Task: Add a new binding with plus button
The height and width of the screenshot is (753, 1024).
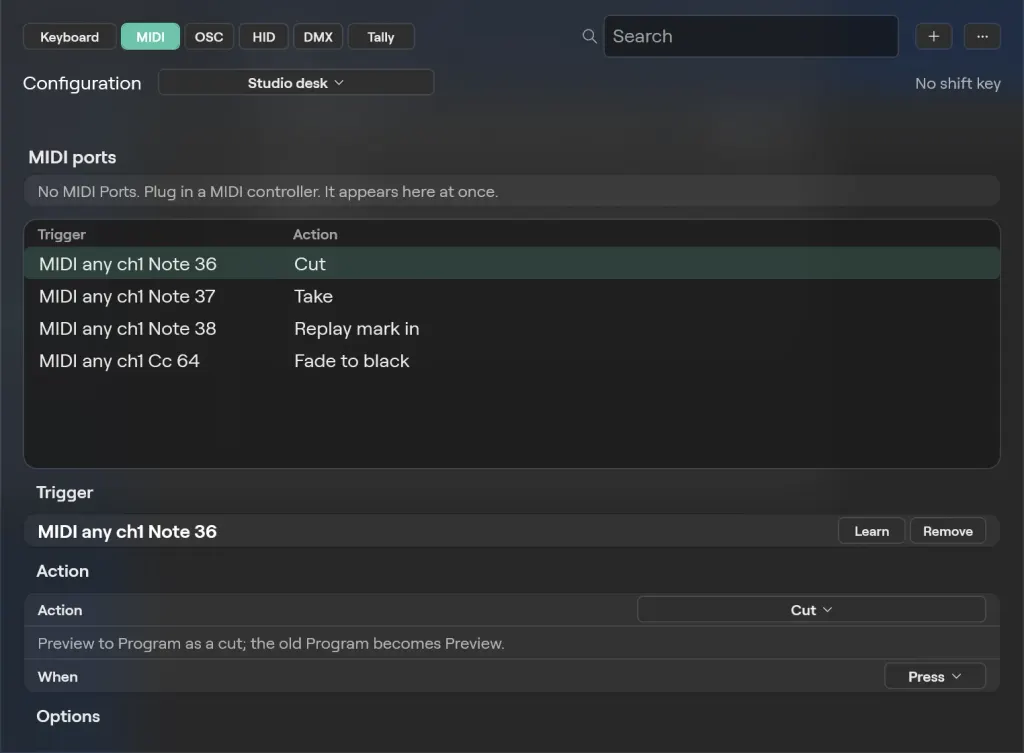Action: pyautogui.click(x=933, y=37)
